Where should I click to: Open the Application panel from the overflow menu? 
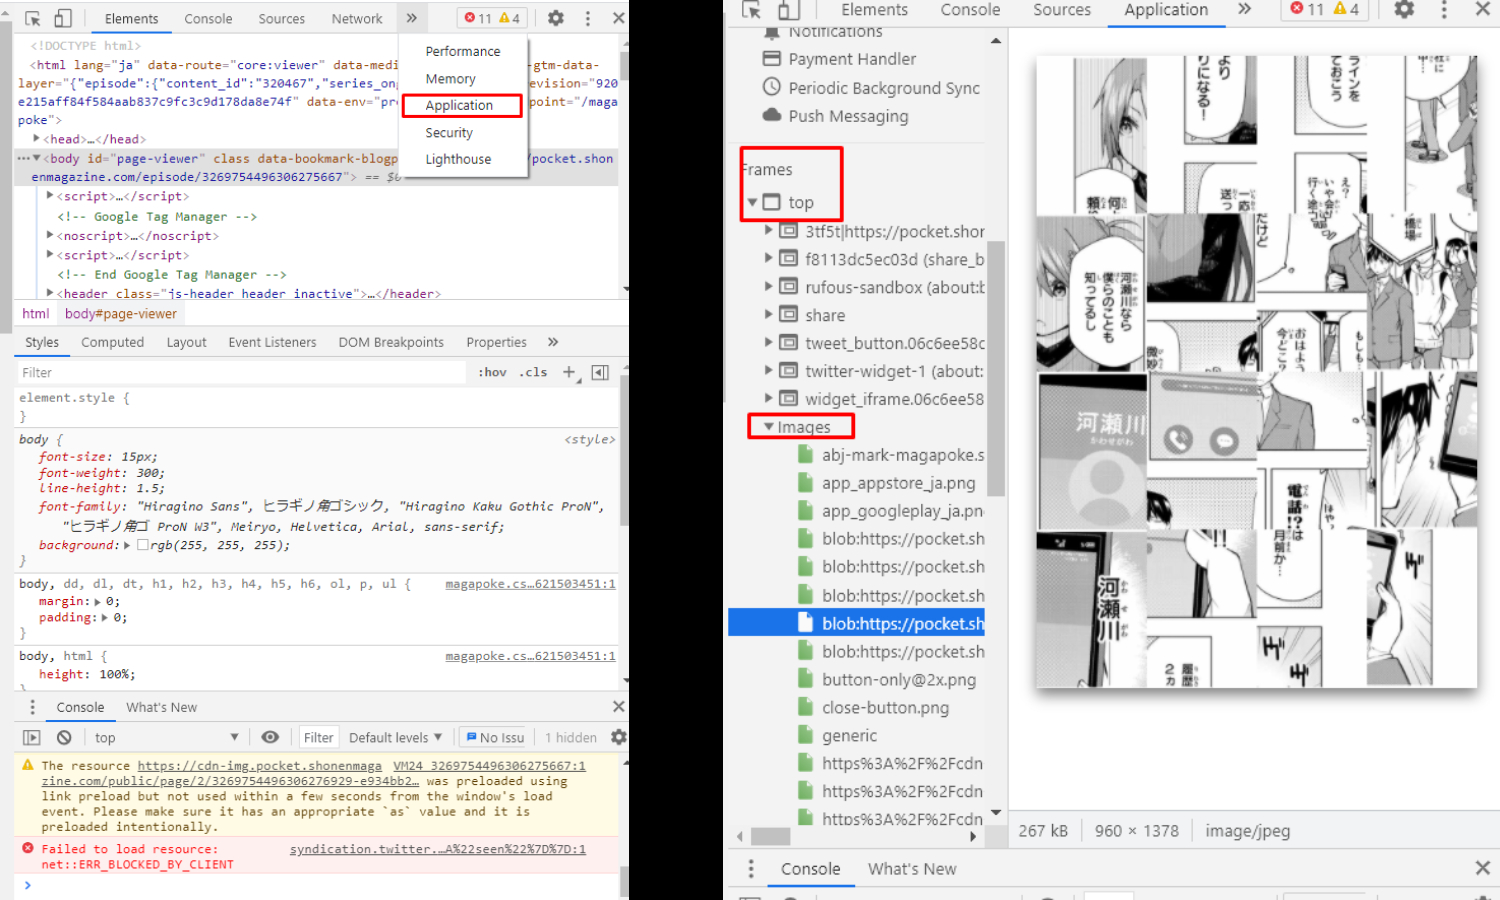462,105
